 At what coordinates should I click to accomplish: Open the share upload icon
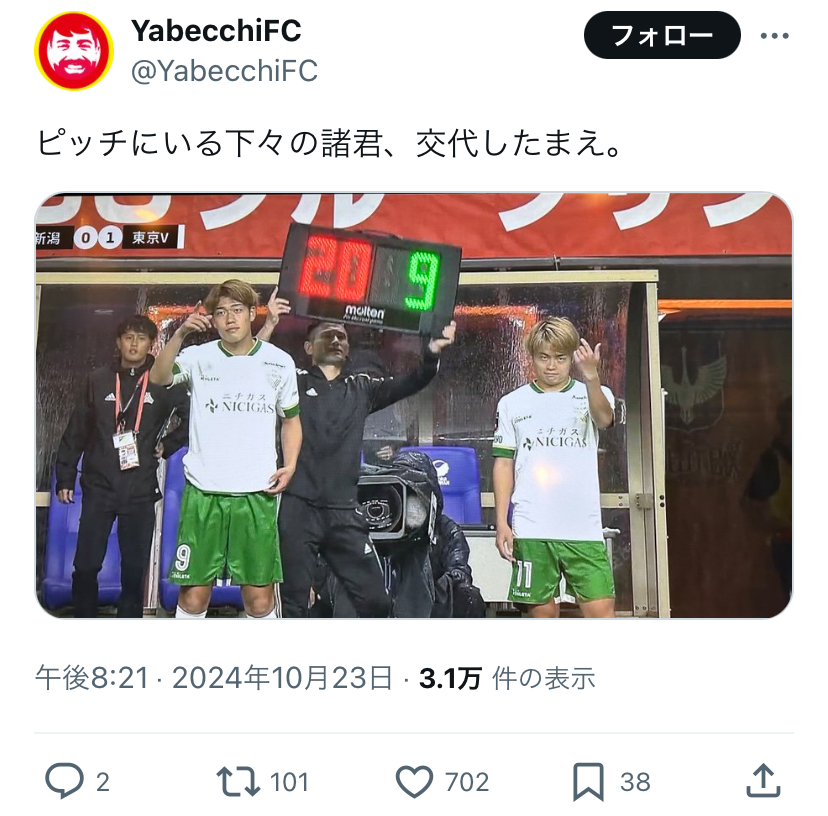click(763, 781)
